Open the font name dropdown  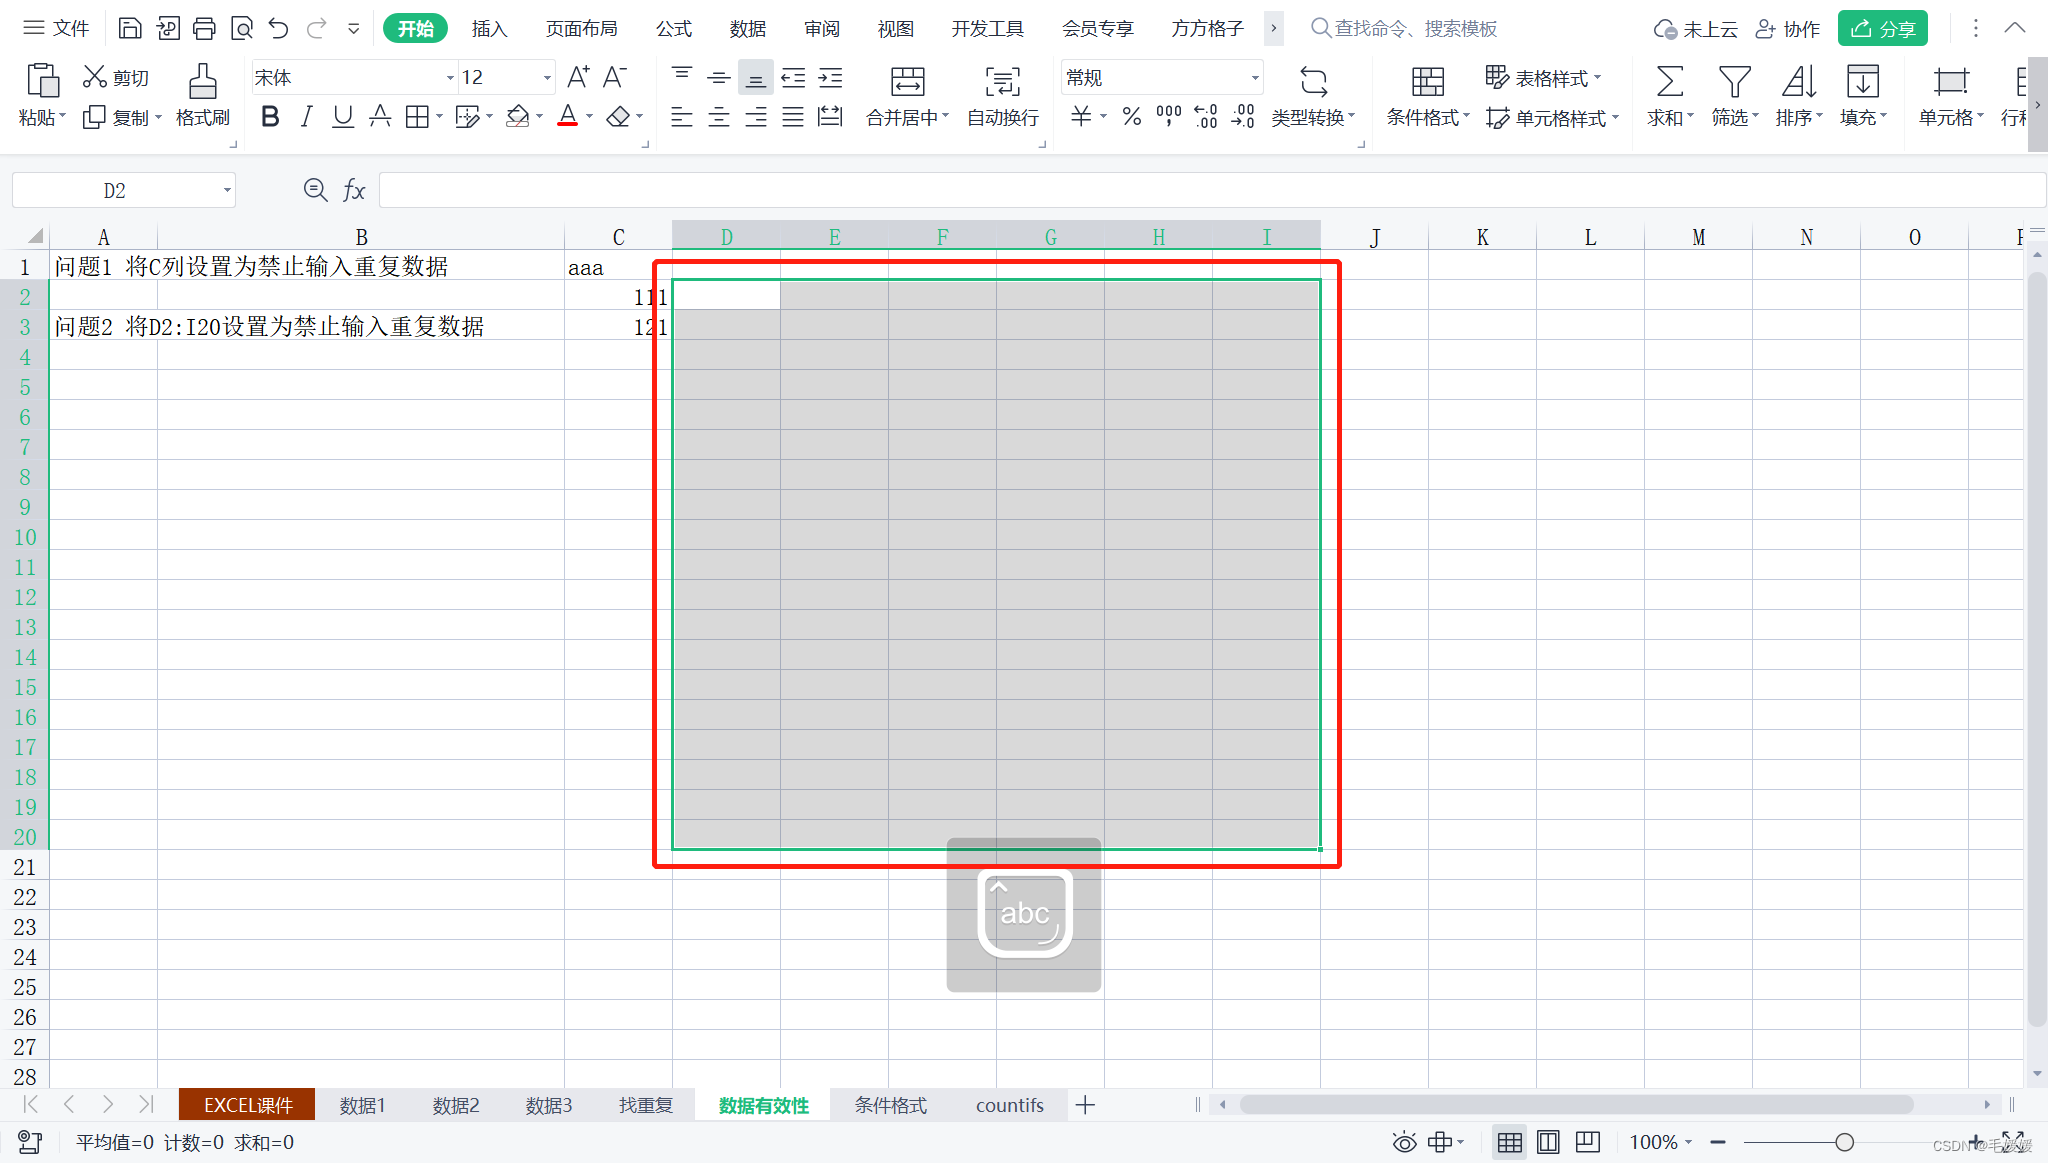tap(450, 78)
